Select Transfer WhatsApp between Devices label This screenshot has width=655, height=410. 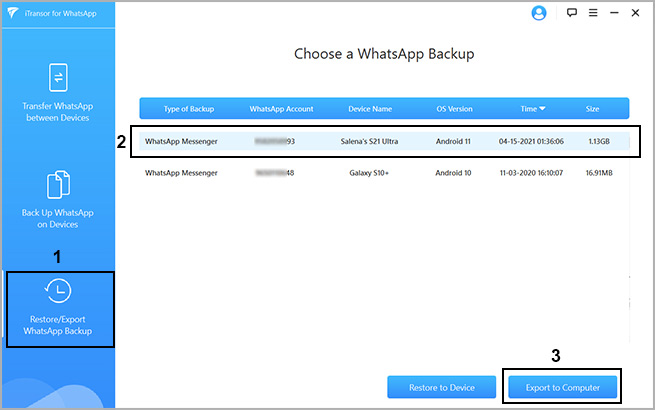pos(57,112)
